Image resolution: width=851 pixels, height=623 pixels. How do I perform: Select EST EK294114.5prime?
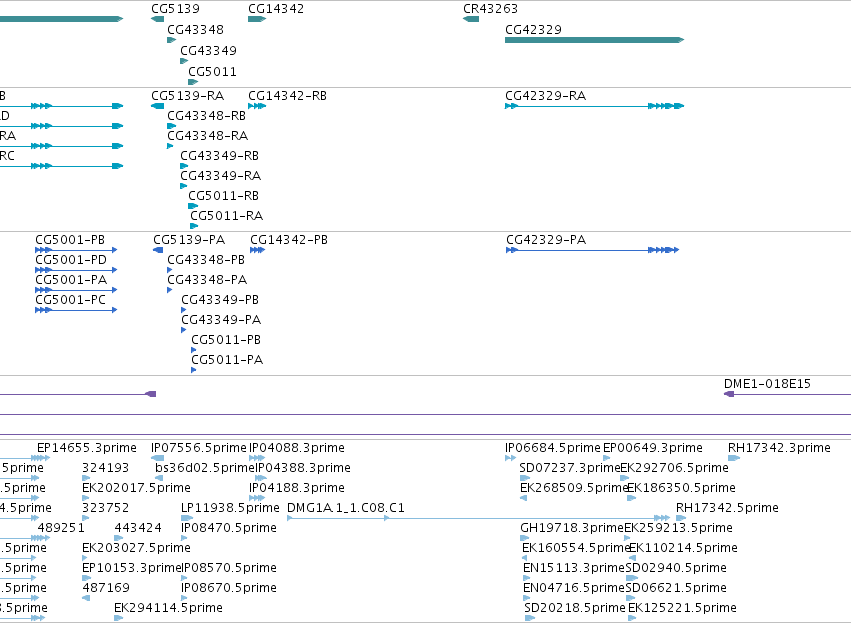point(168,608)
